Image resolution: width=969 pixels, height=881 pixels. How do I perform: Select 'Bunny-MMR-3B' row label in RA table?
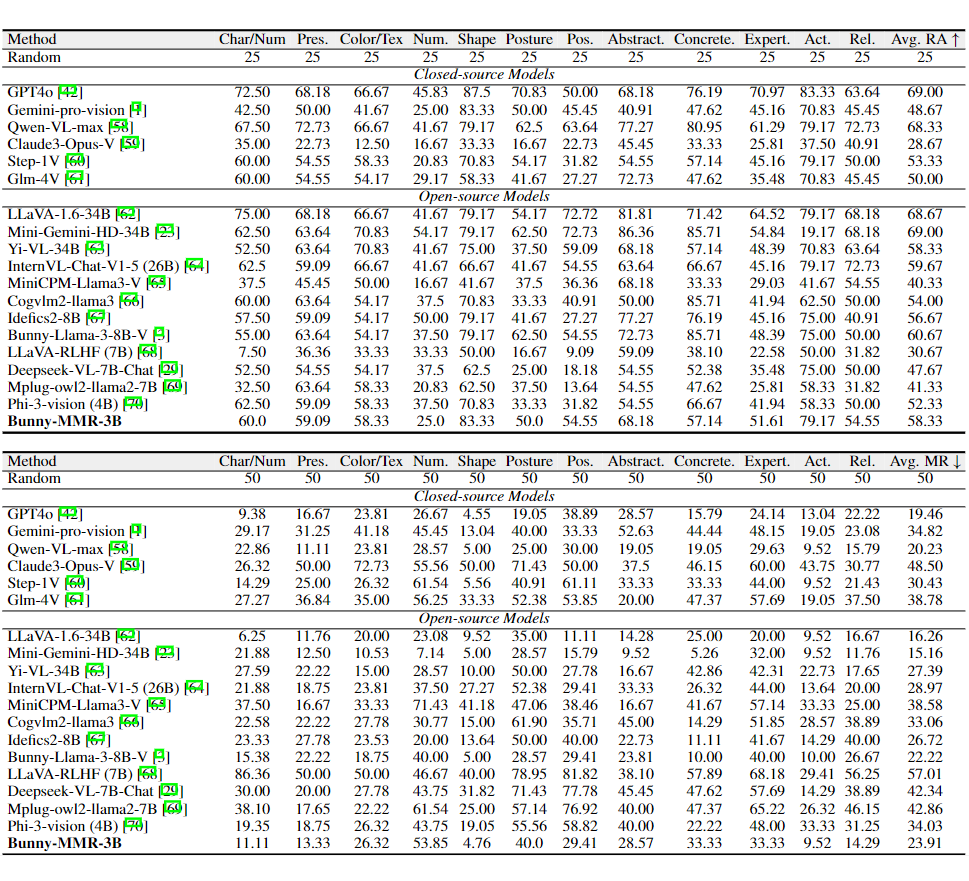coord(64,421)
